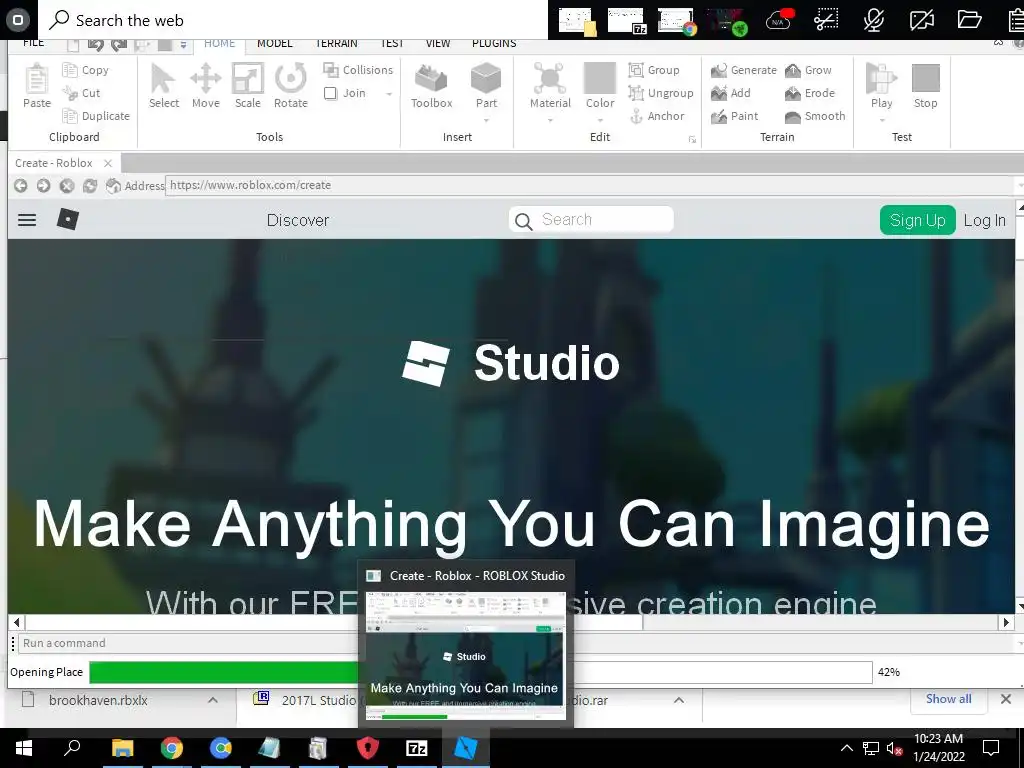Expand the Part dropdown arrow
Screen dimensions: 1024x768
pos(486,120)
